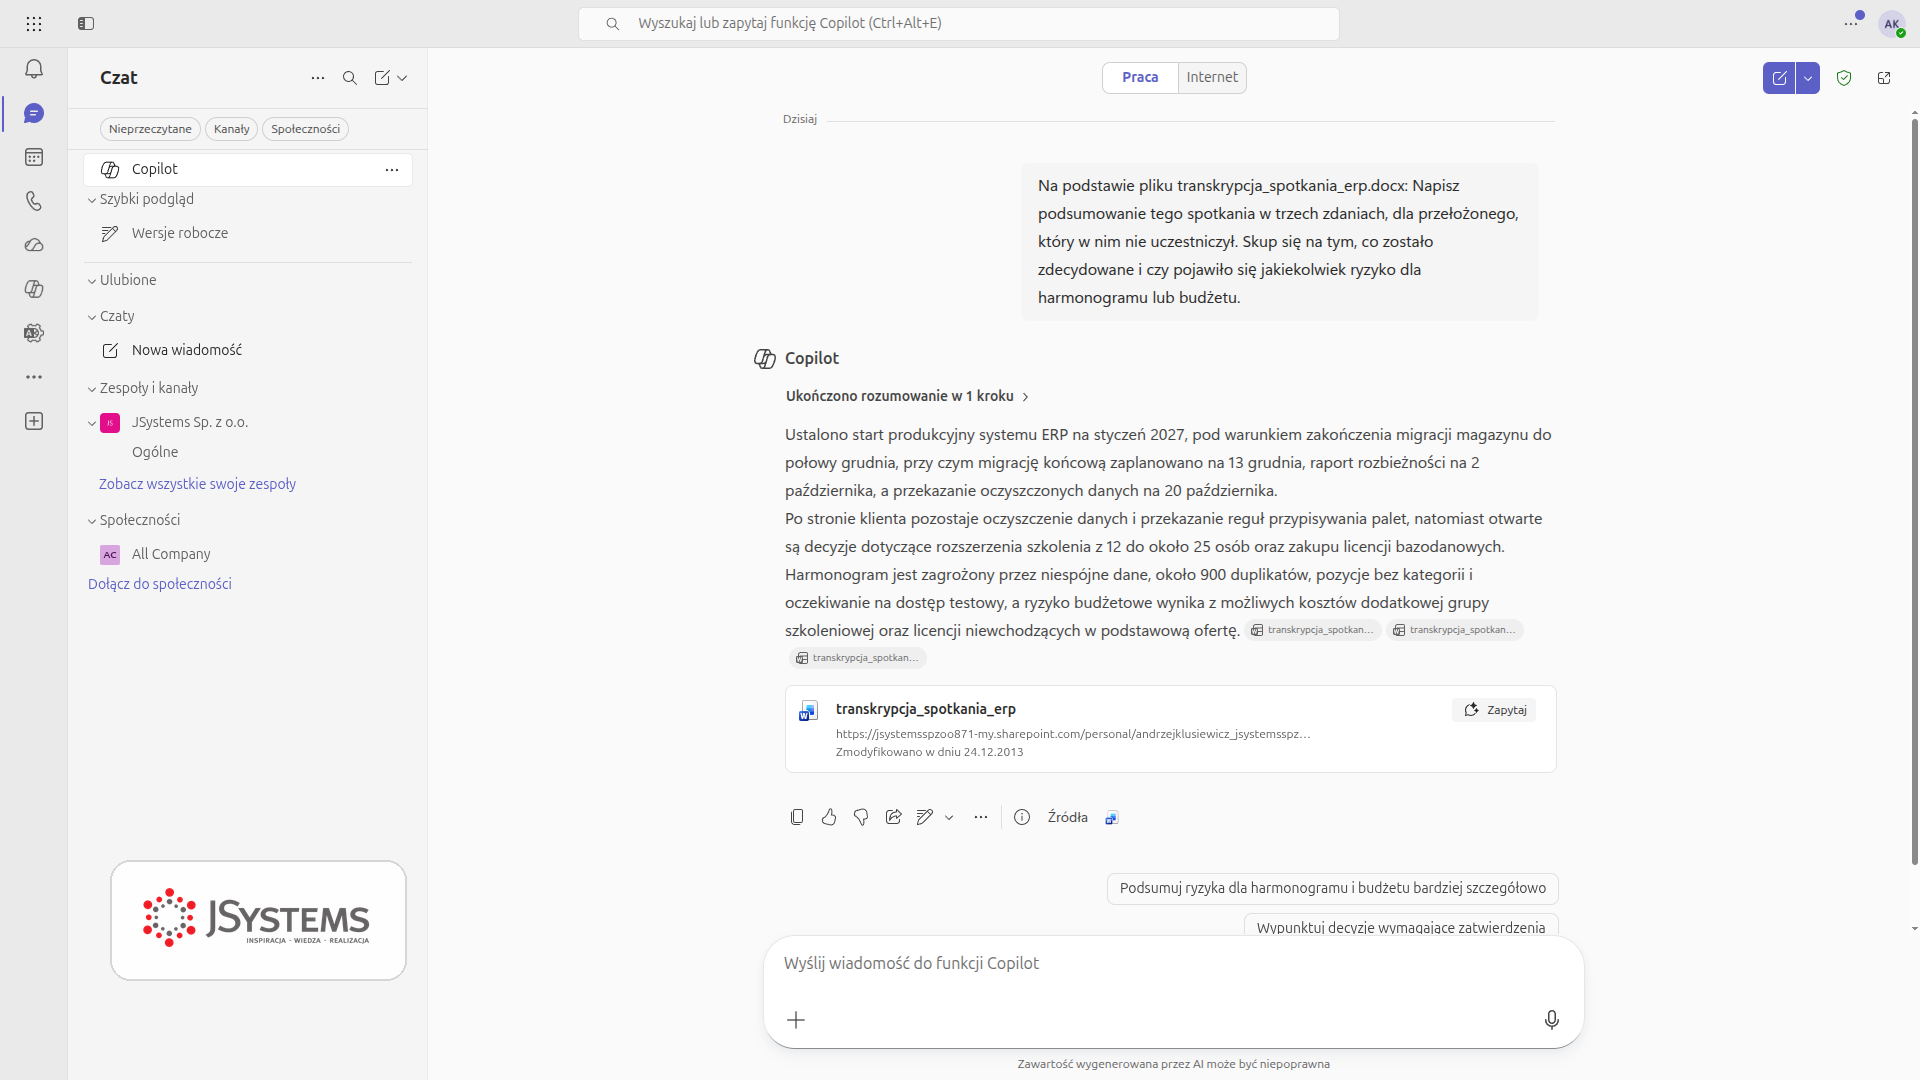Focus the top search Copilot bar
The image size is (1920, 1080).
click(958, 23)
